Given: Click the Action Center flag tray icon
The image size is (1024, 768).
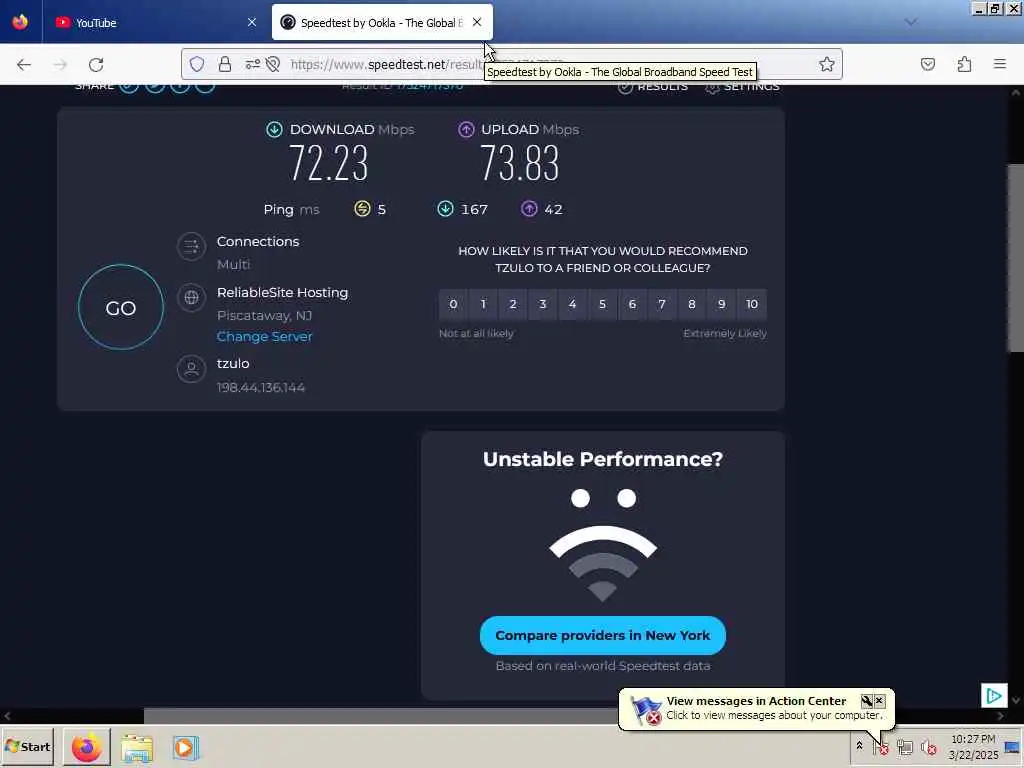Looking at the screenshot, I should click(x=881, y=746).
